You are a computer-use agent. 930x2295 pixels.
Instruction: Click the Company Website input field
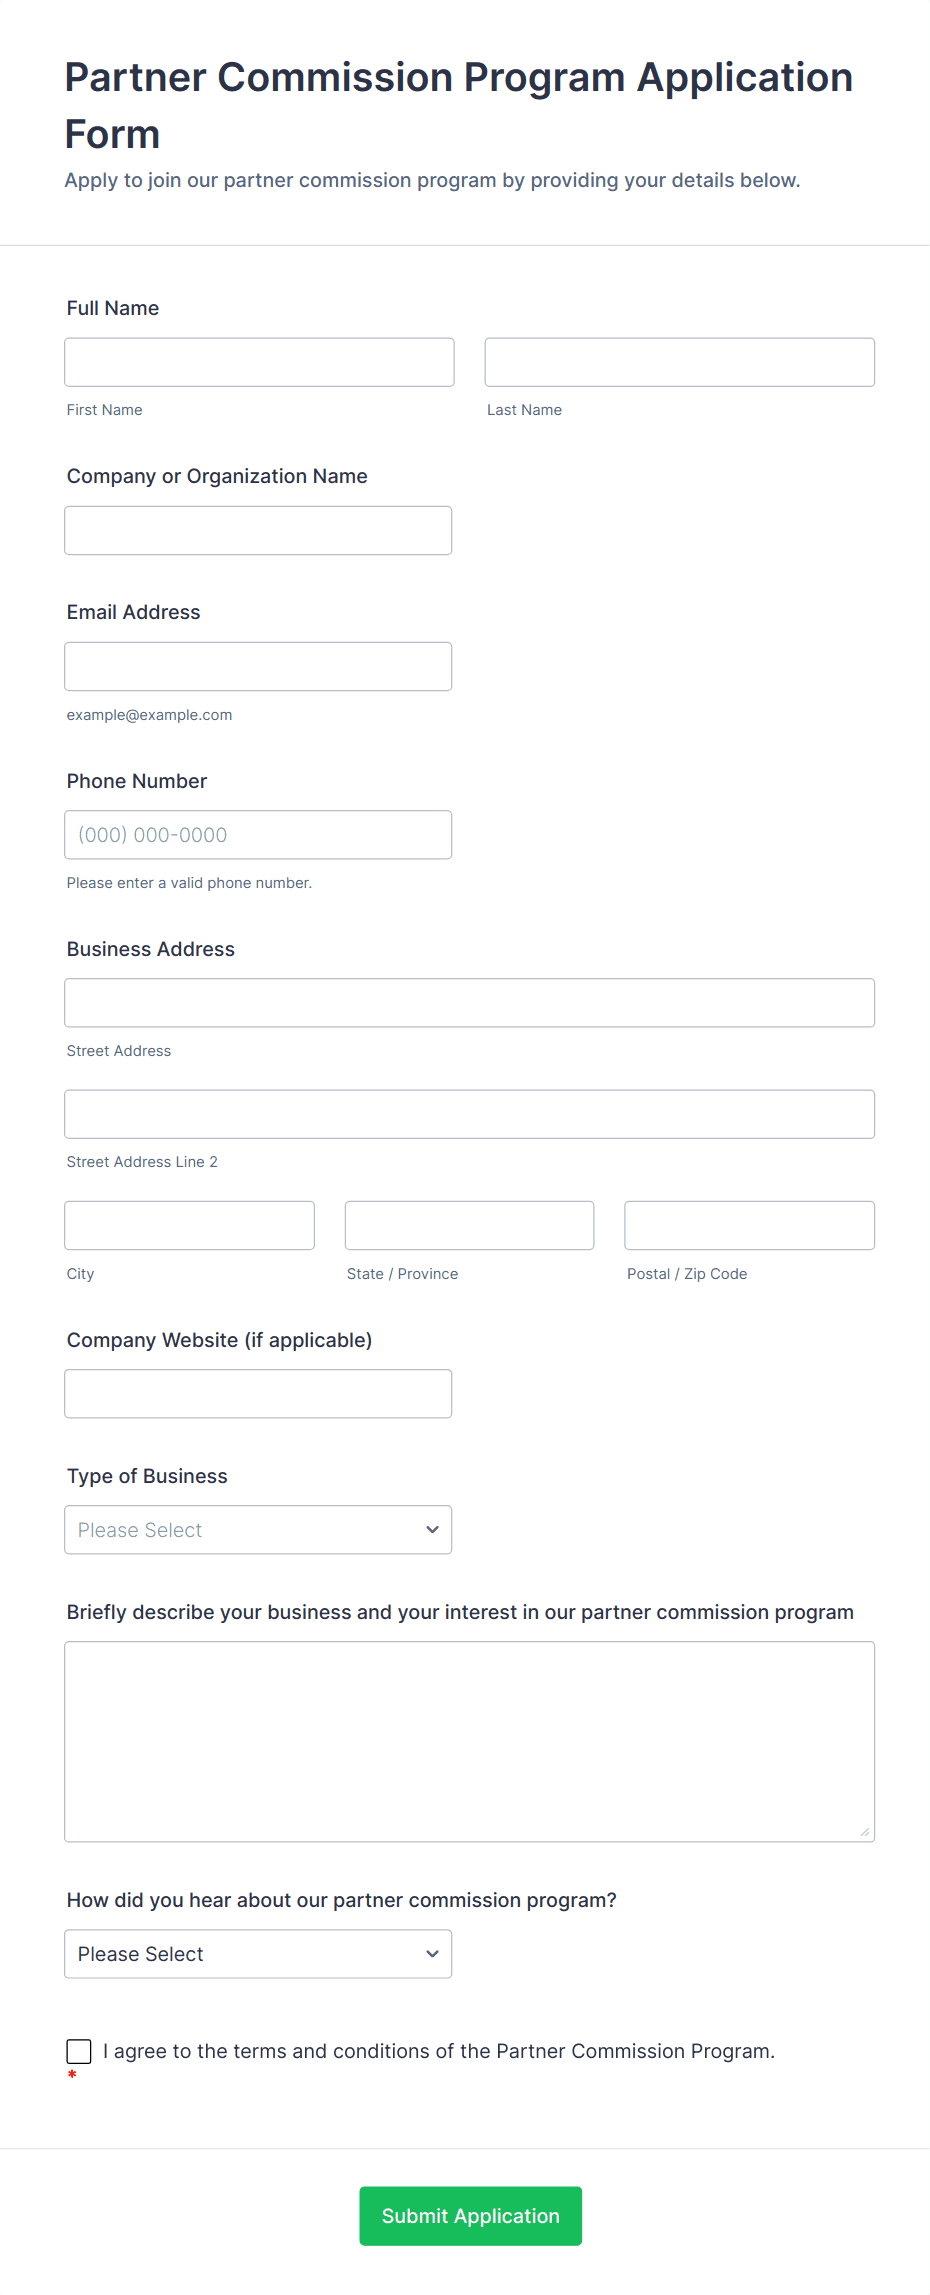pos(258,1393)
